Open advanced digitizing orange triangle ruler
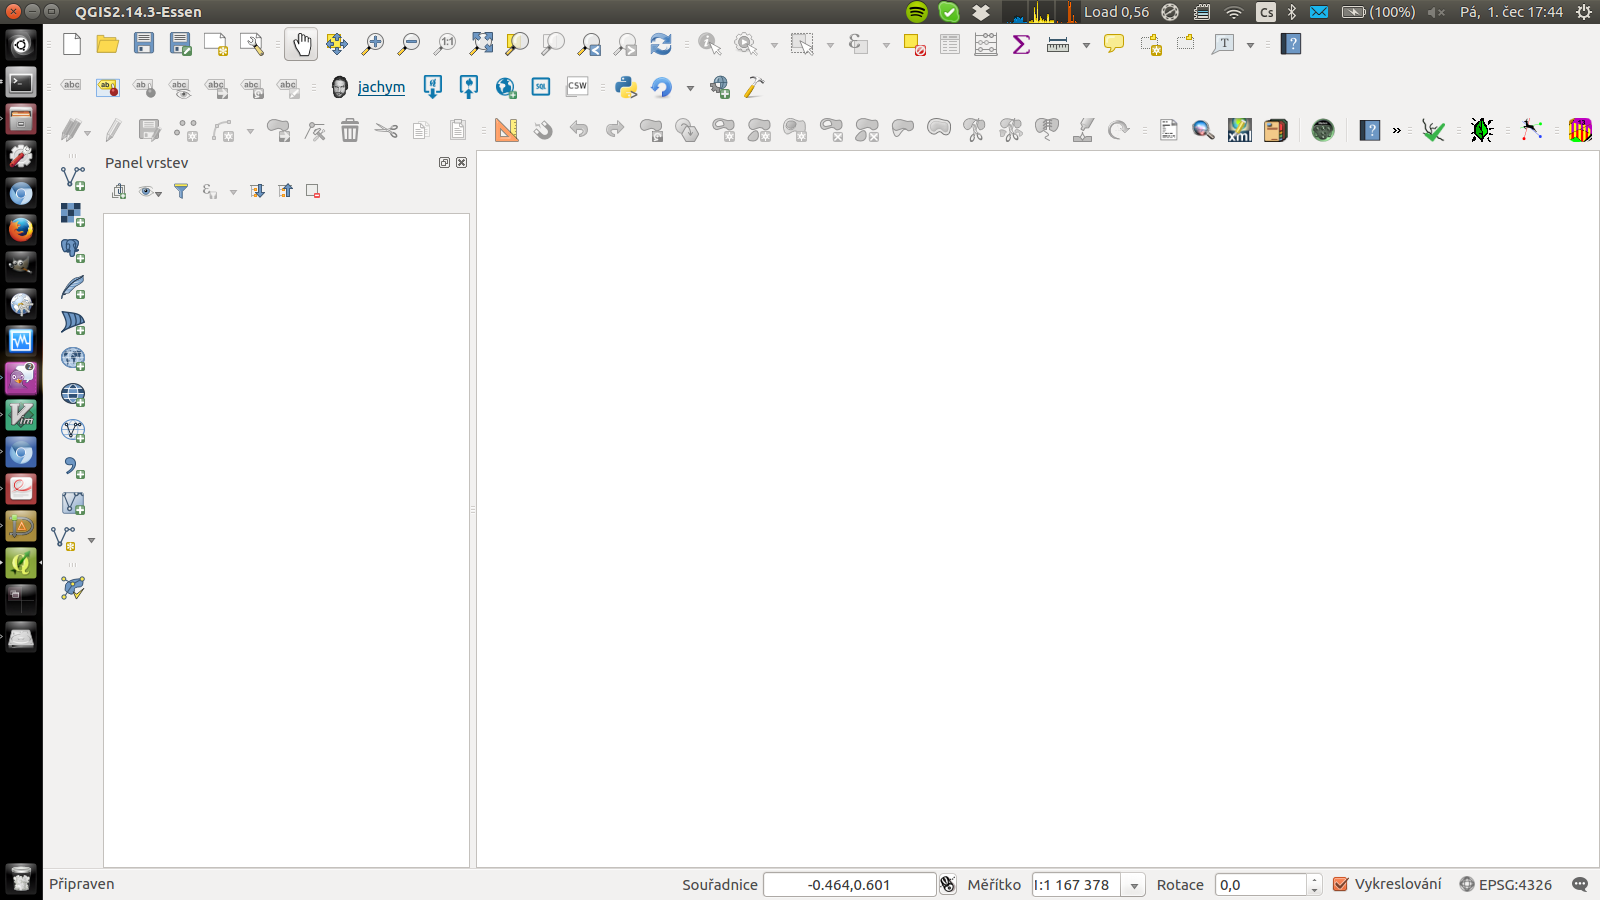The height and width of the screenshot is (900, 1600). click(506, 130)
